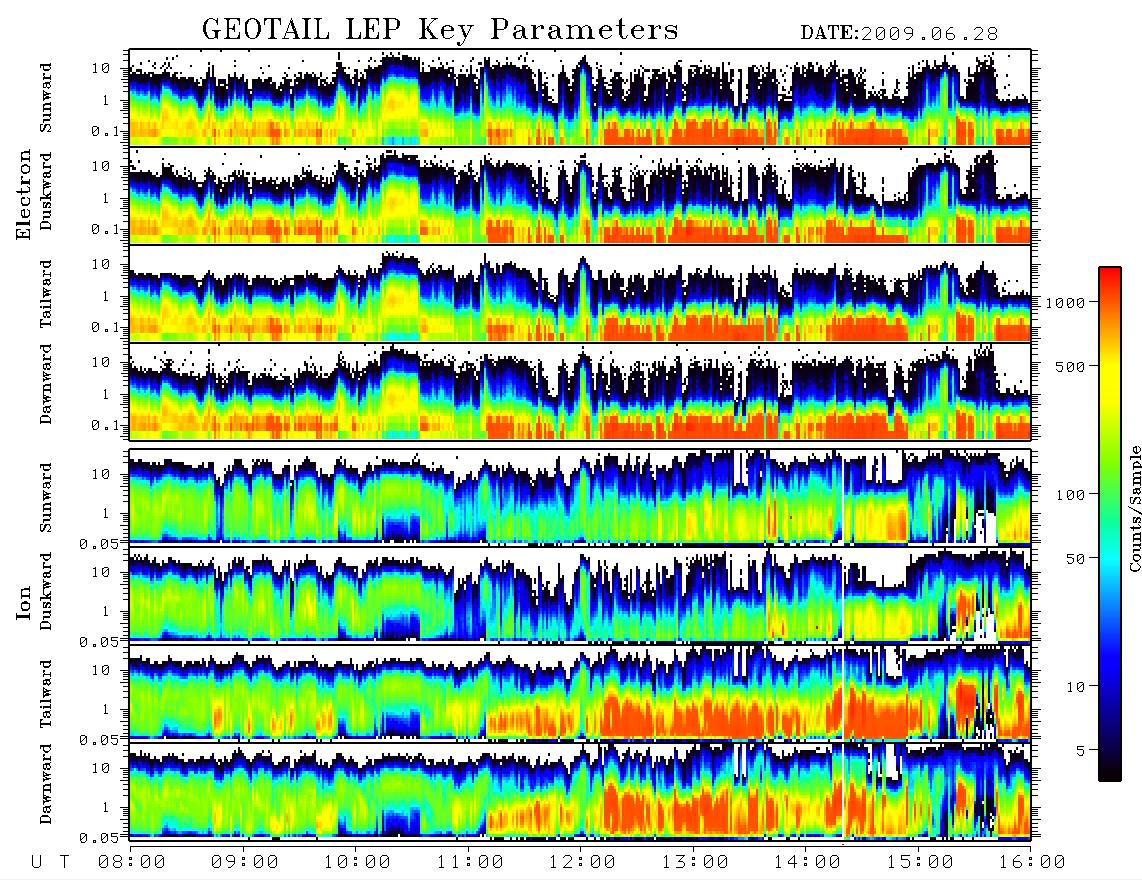
Task: Click inside the Ion Tailward spectrogram panel
Action: [580, 693]
